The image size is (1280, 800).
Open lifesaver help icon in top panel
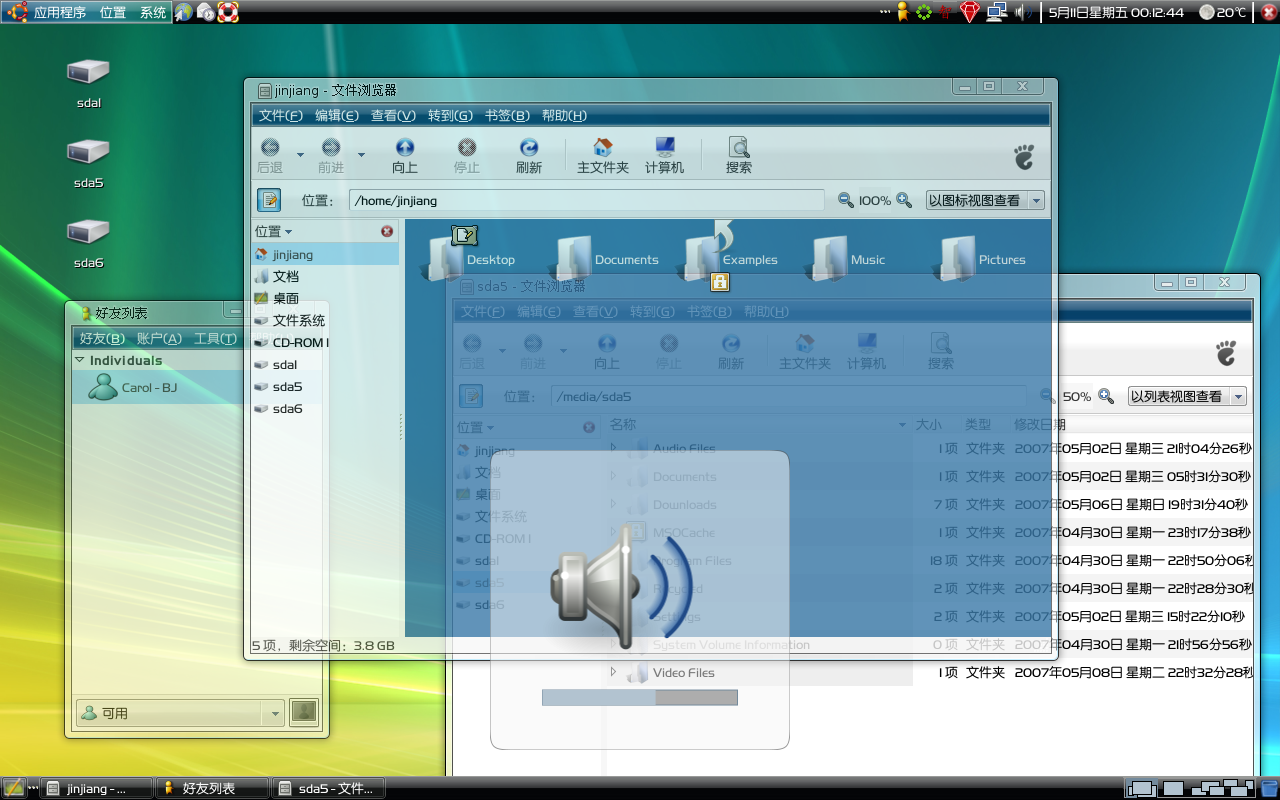click(x=228, y=12)
